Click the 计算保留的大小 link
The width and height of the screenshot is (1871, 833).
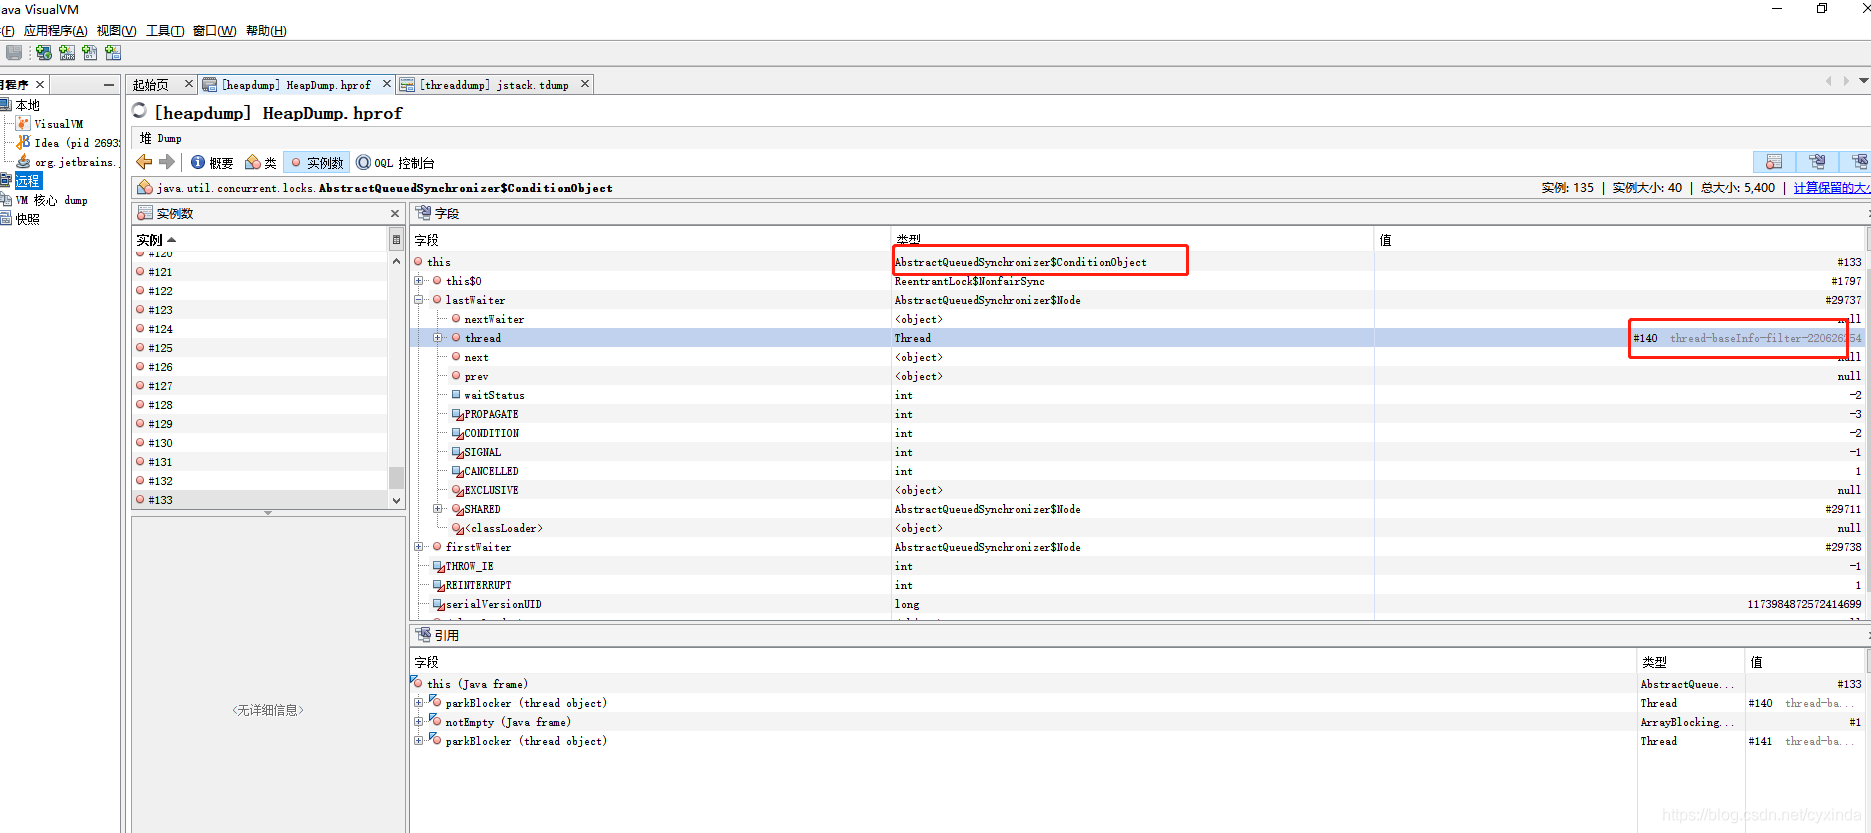click(1832, 187)
